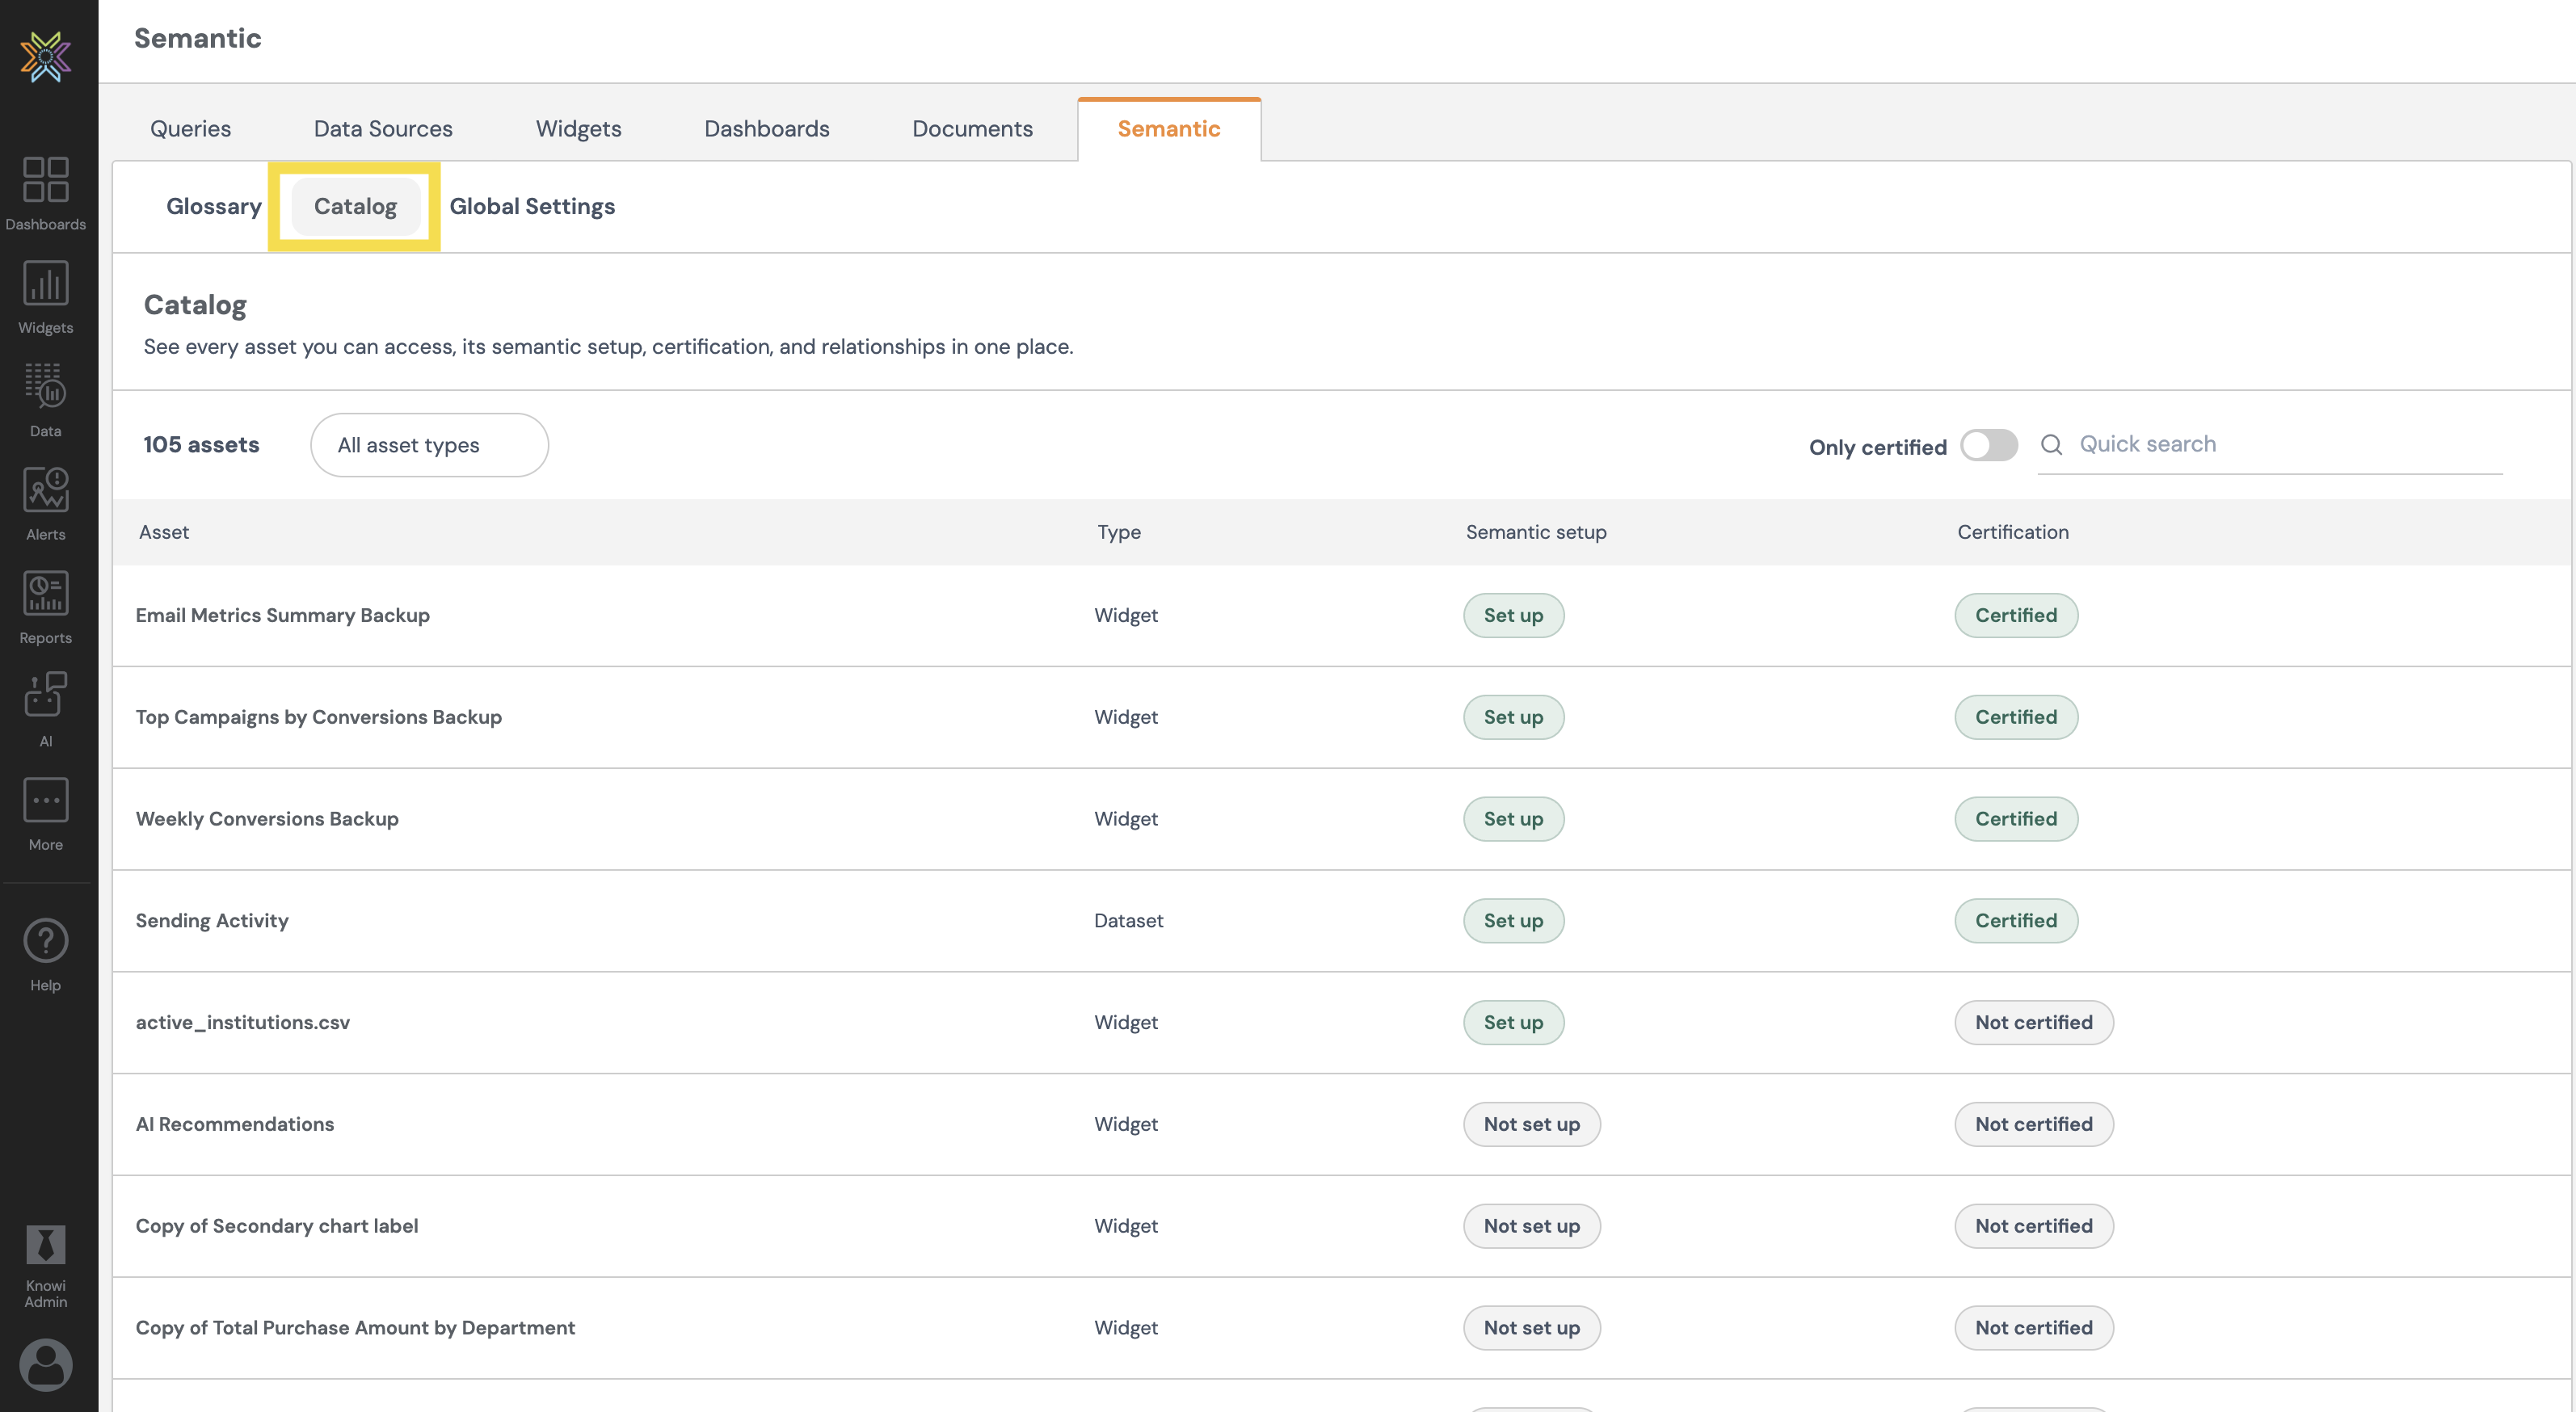Click Certified badge for Email Metrics Summary Backup

pyautogui.click(x=2016, y=615)
